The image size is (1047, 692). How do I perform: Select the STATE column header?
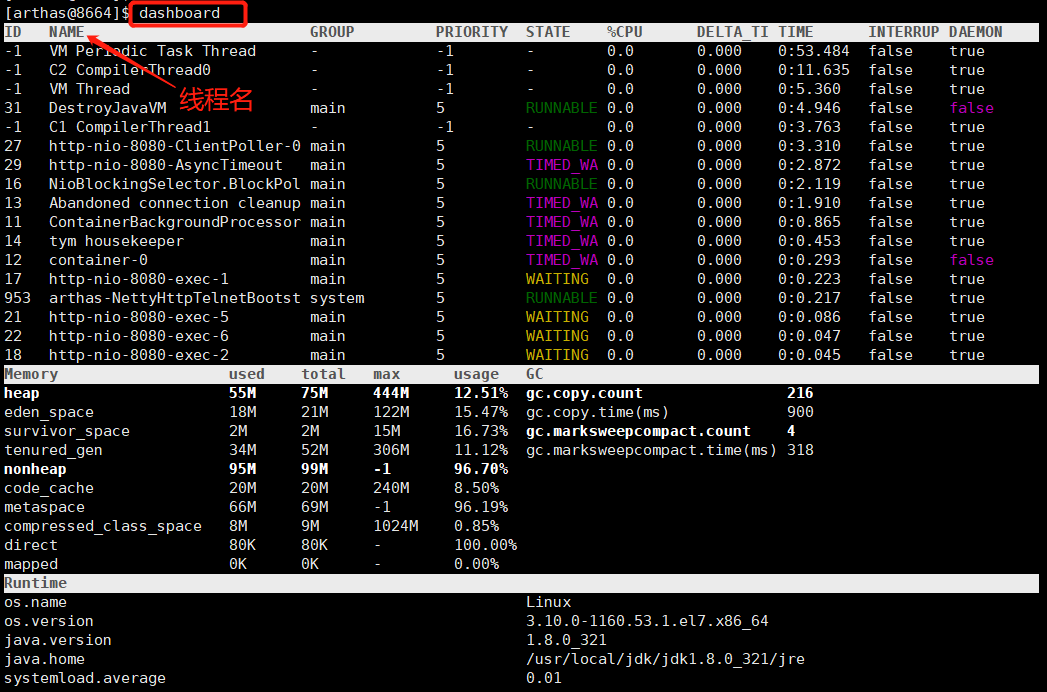548,32
